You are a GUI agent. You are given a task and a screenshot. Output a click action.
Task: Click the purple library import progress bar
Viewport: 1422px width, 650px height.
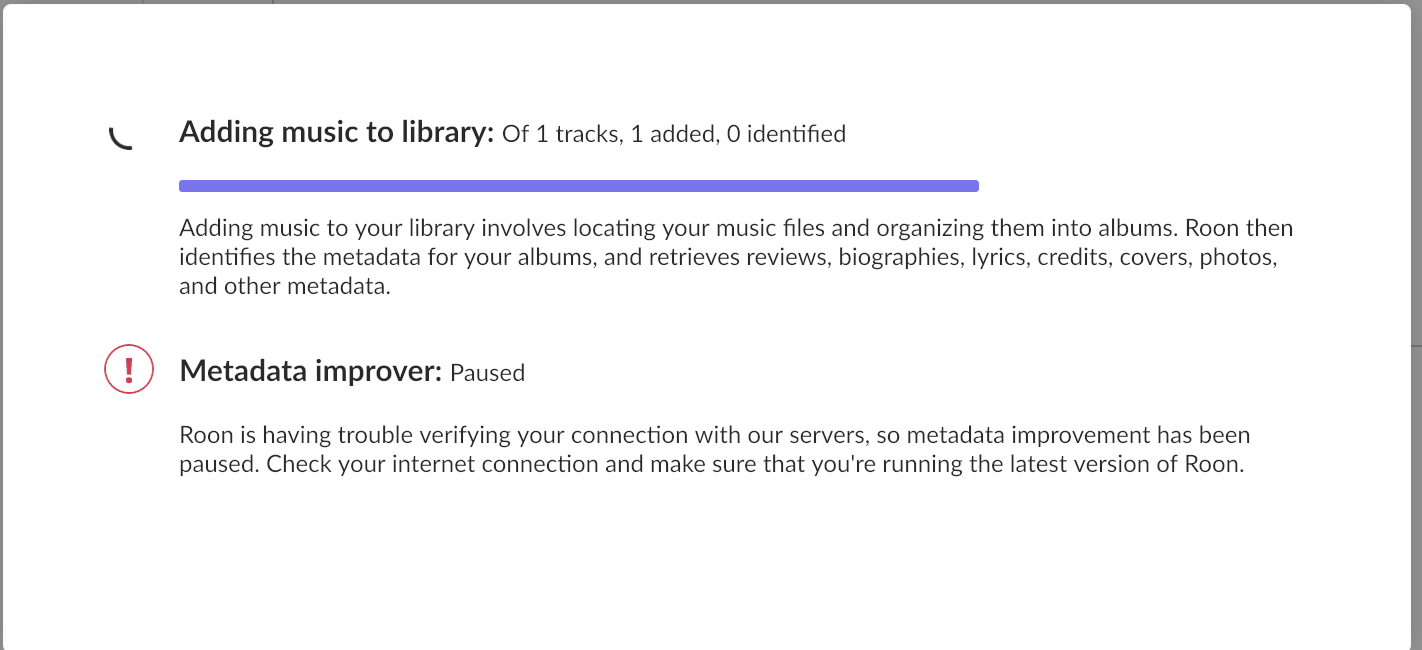click(x=578, y=185)
